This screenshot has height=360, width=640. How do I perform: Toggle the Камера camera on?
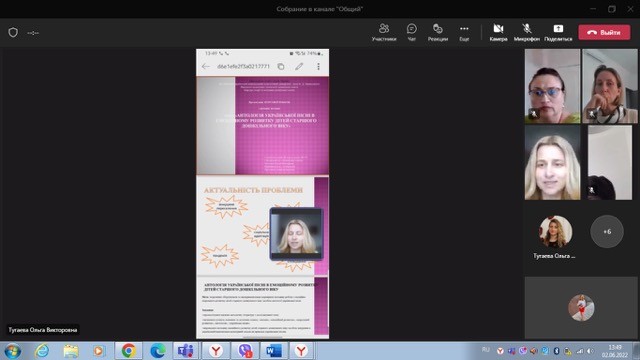[498, 32]
